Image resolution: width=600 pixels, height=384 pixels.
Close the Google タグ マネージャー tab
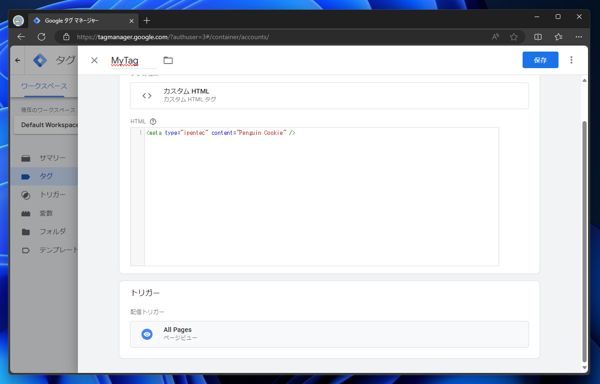pos(131,21)
